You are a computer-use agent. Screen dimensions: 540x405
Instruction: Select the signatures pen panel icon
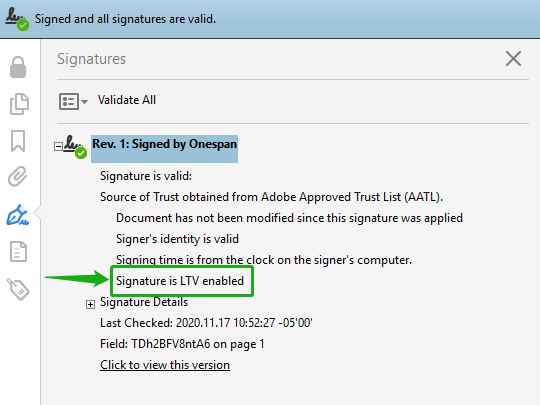tap(18, 215)
